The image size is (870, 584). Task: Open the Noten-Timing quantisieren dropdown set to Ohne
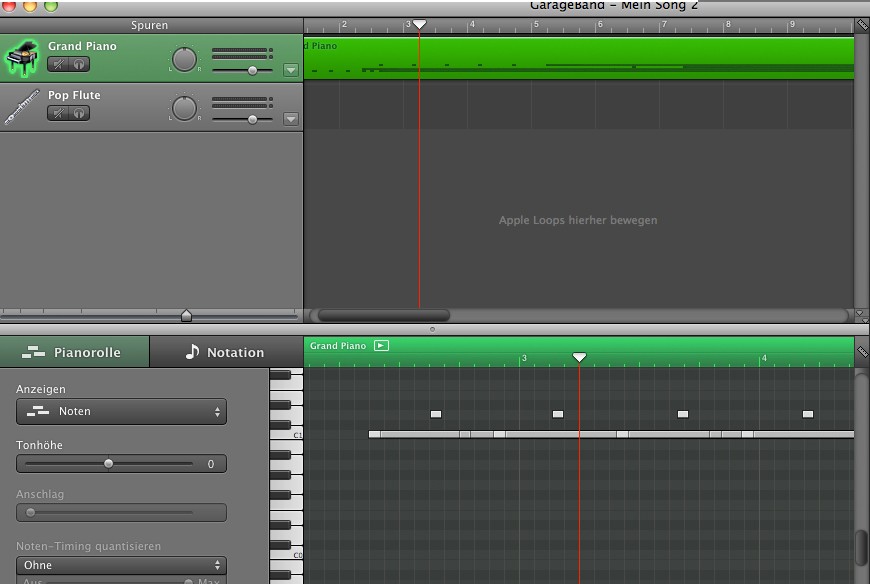pos(122,565)
